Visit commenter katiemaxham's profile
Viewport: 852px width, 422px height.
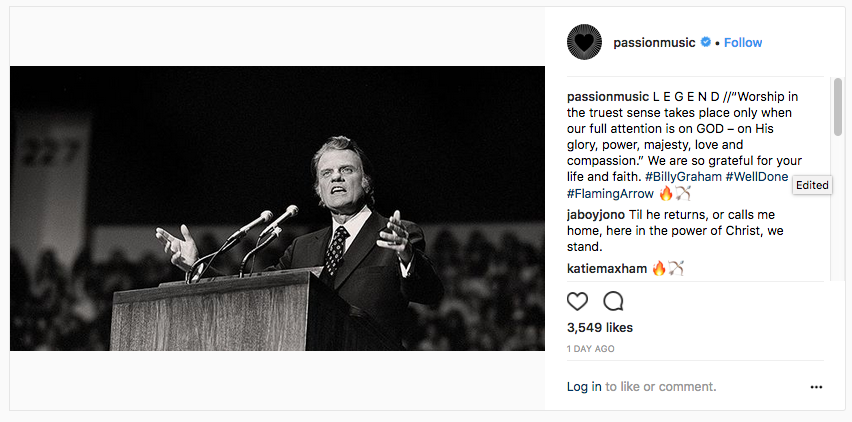pos(606,268)
